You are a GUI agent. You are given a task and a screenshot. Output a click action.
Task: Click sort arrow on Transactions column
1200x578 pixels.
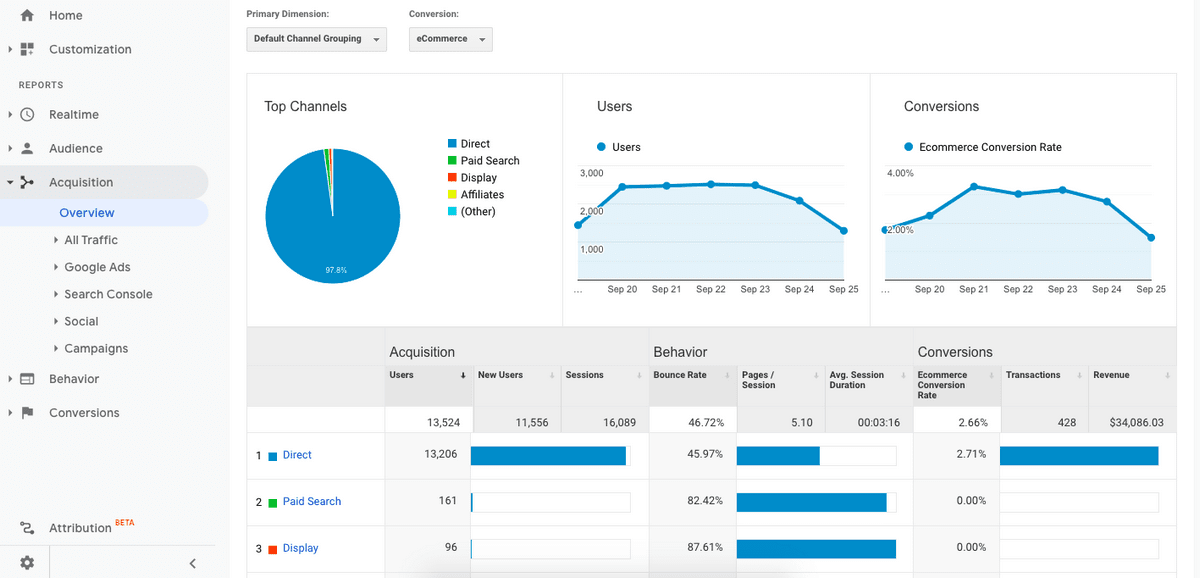point(1079,375)
